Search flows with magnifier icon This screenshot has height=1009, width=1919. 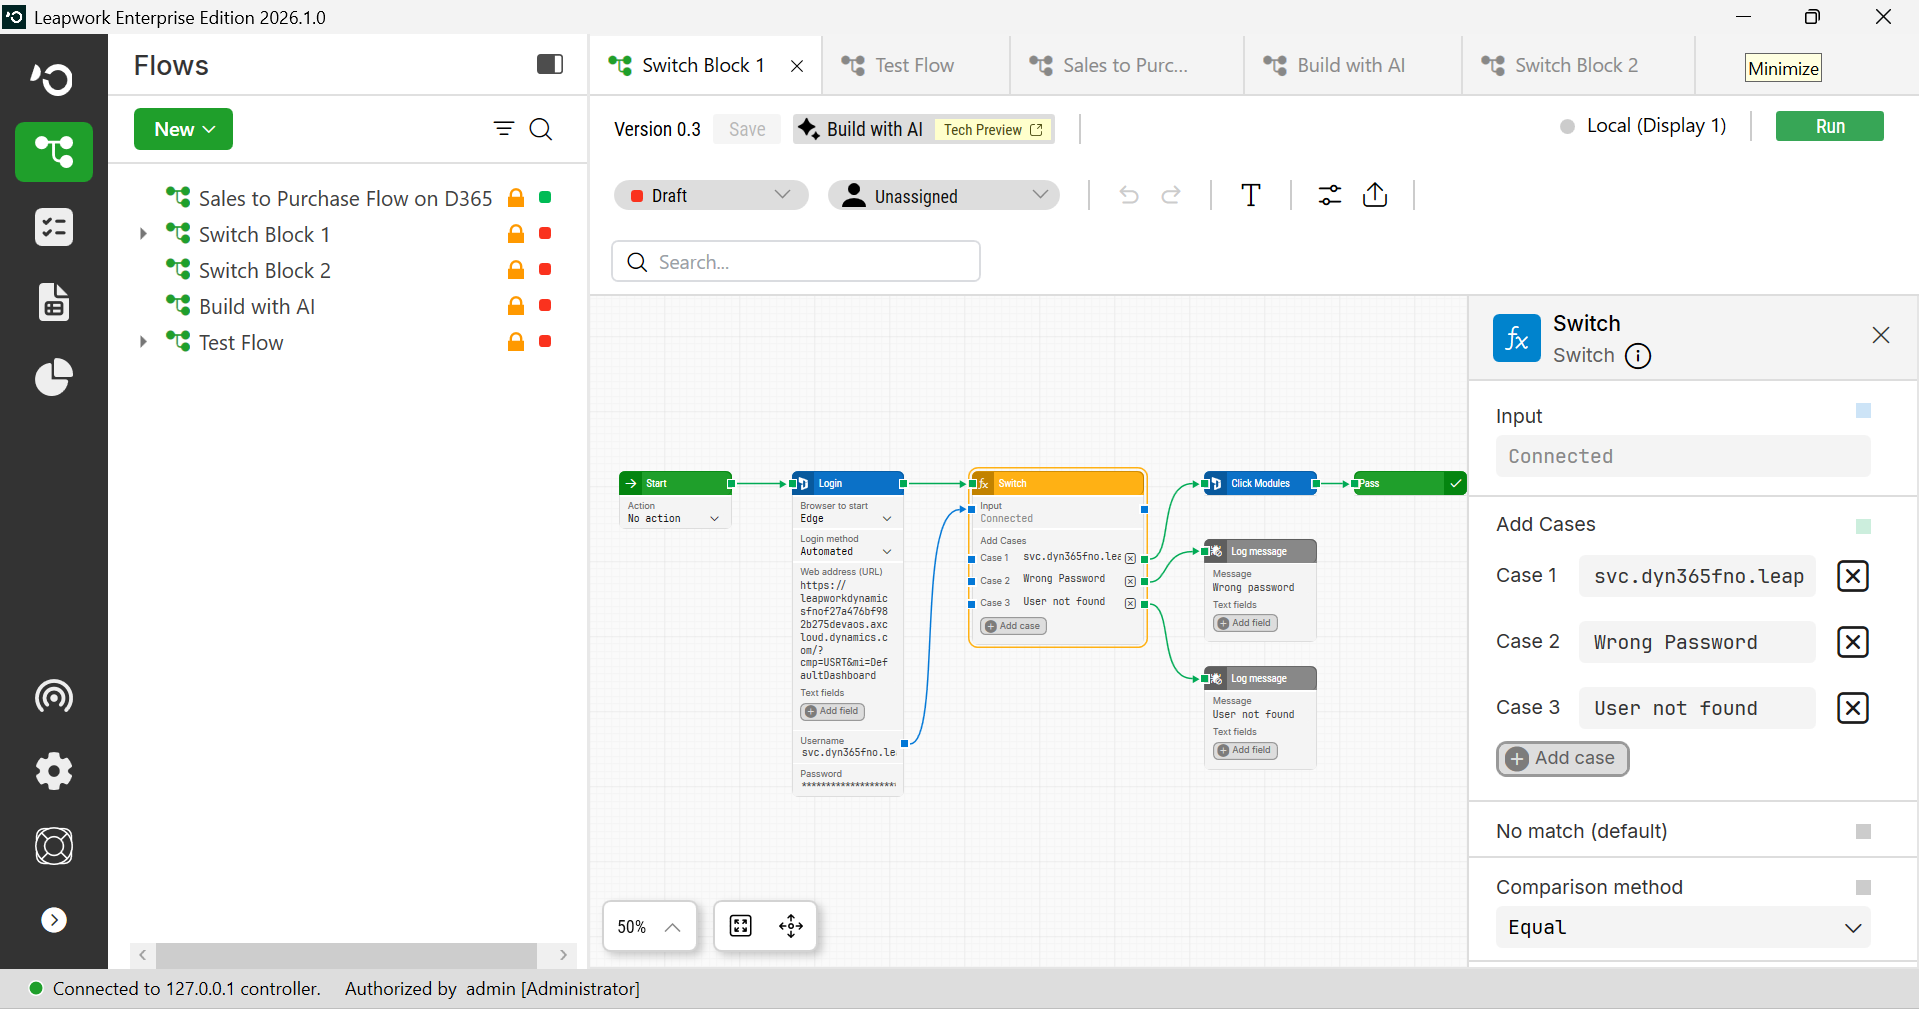coord(541,129)
